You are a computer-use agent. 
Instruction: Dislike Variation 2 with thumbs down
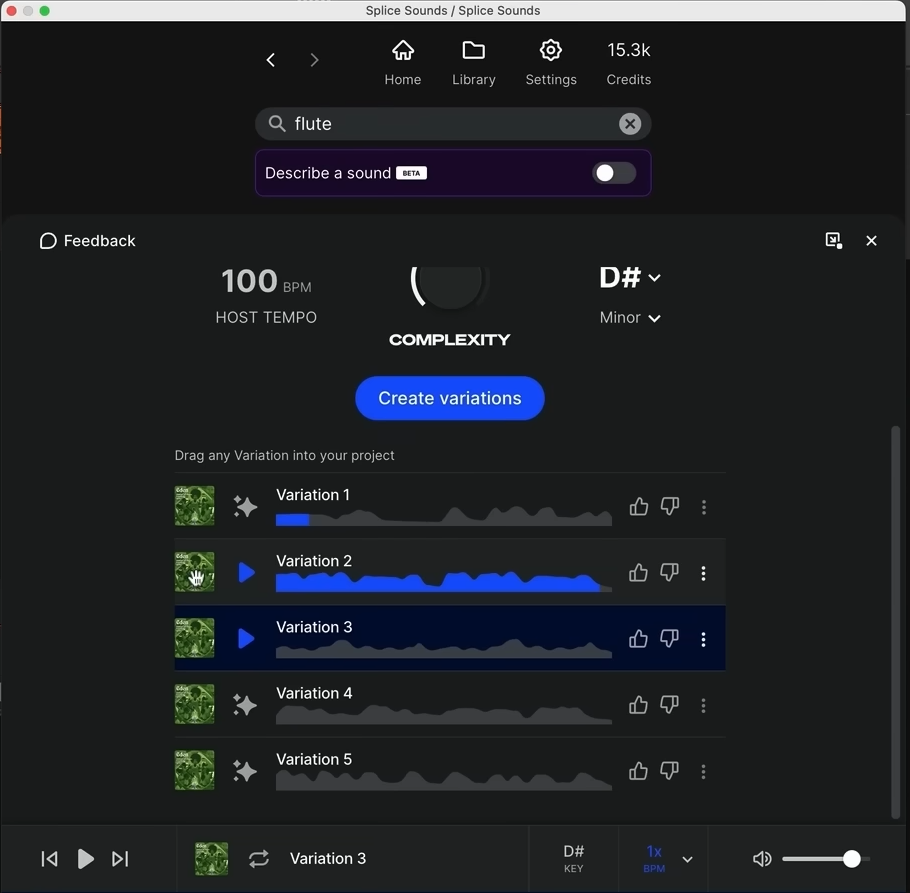point(670,573)
